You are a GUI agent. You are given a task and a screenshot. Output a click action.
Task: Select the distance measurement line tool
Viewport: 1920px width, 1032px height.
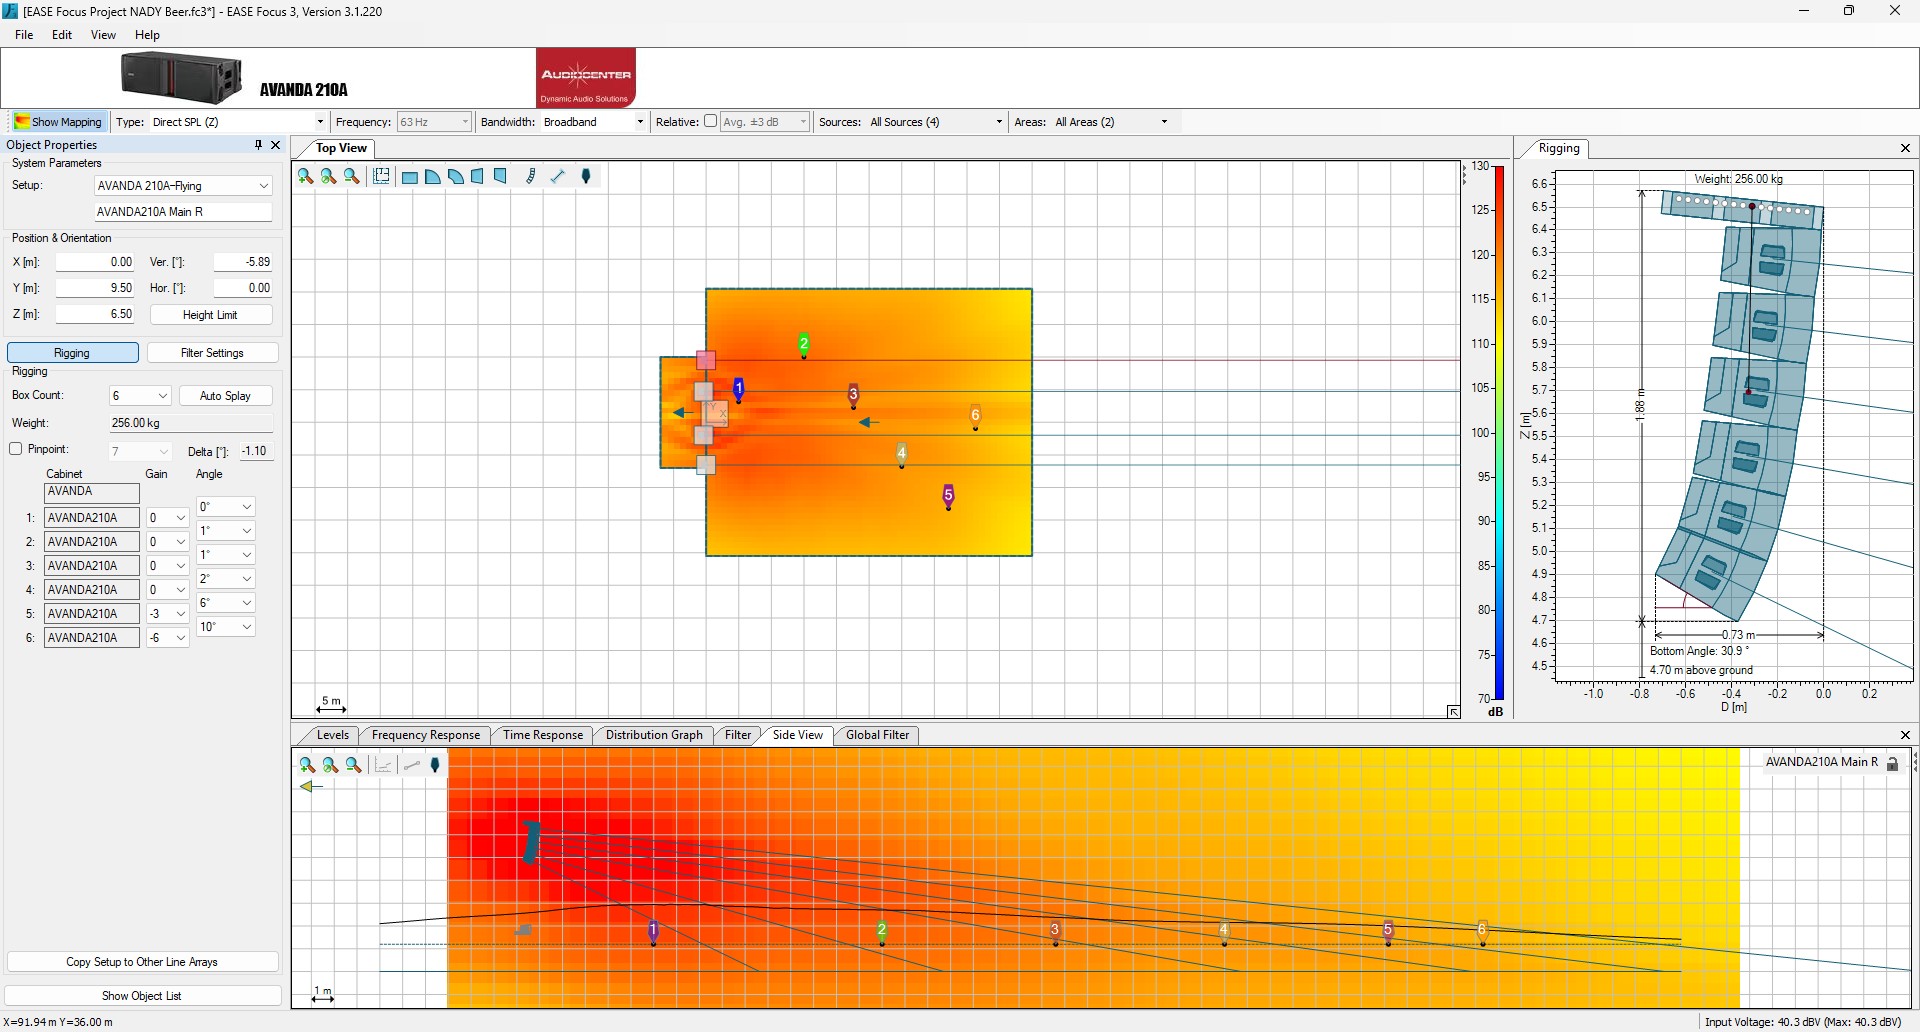tap(558, 177)
